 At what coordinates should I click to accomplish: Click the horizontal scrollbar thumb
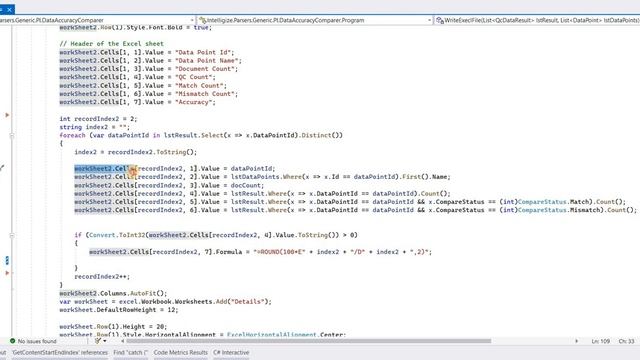[x=309, y=341]
